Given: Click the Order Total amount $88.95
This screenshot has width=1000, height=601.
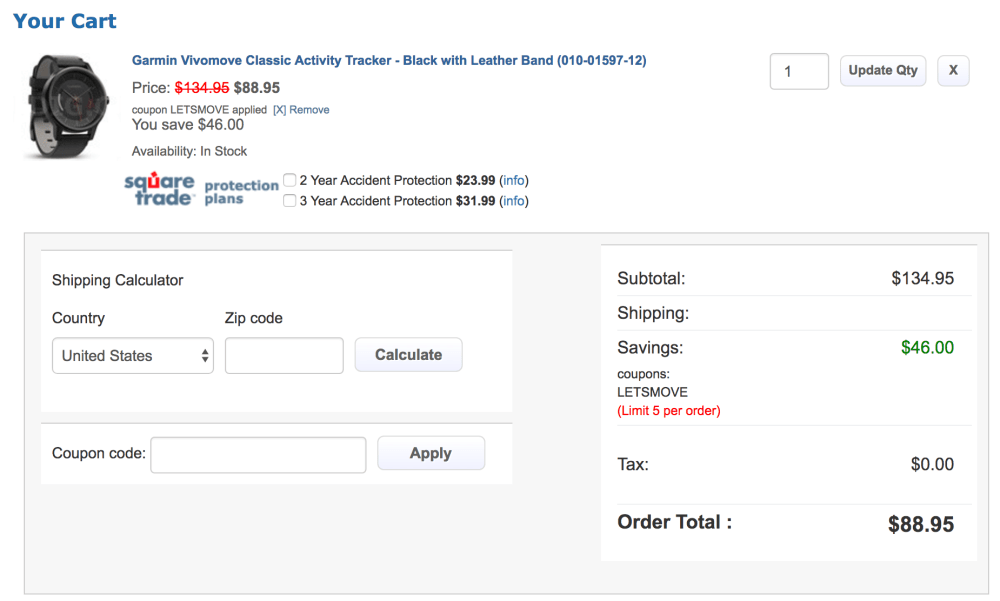Looking at the screenshot, I should tap(921, 524).
